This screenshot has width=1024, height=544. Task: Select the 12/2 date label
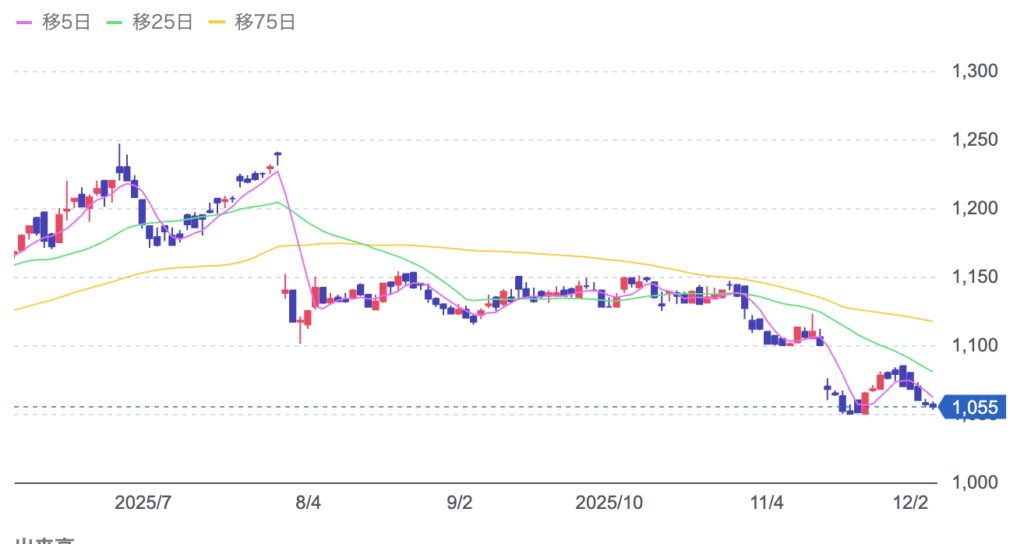point(910,502)
